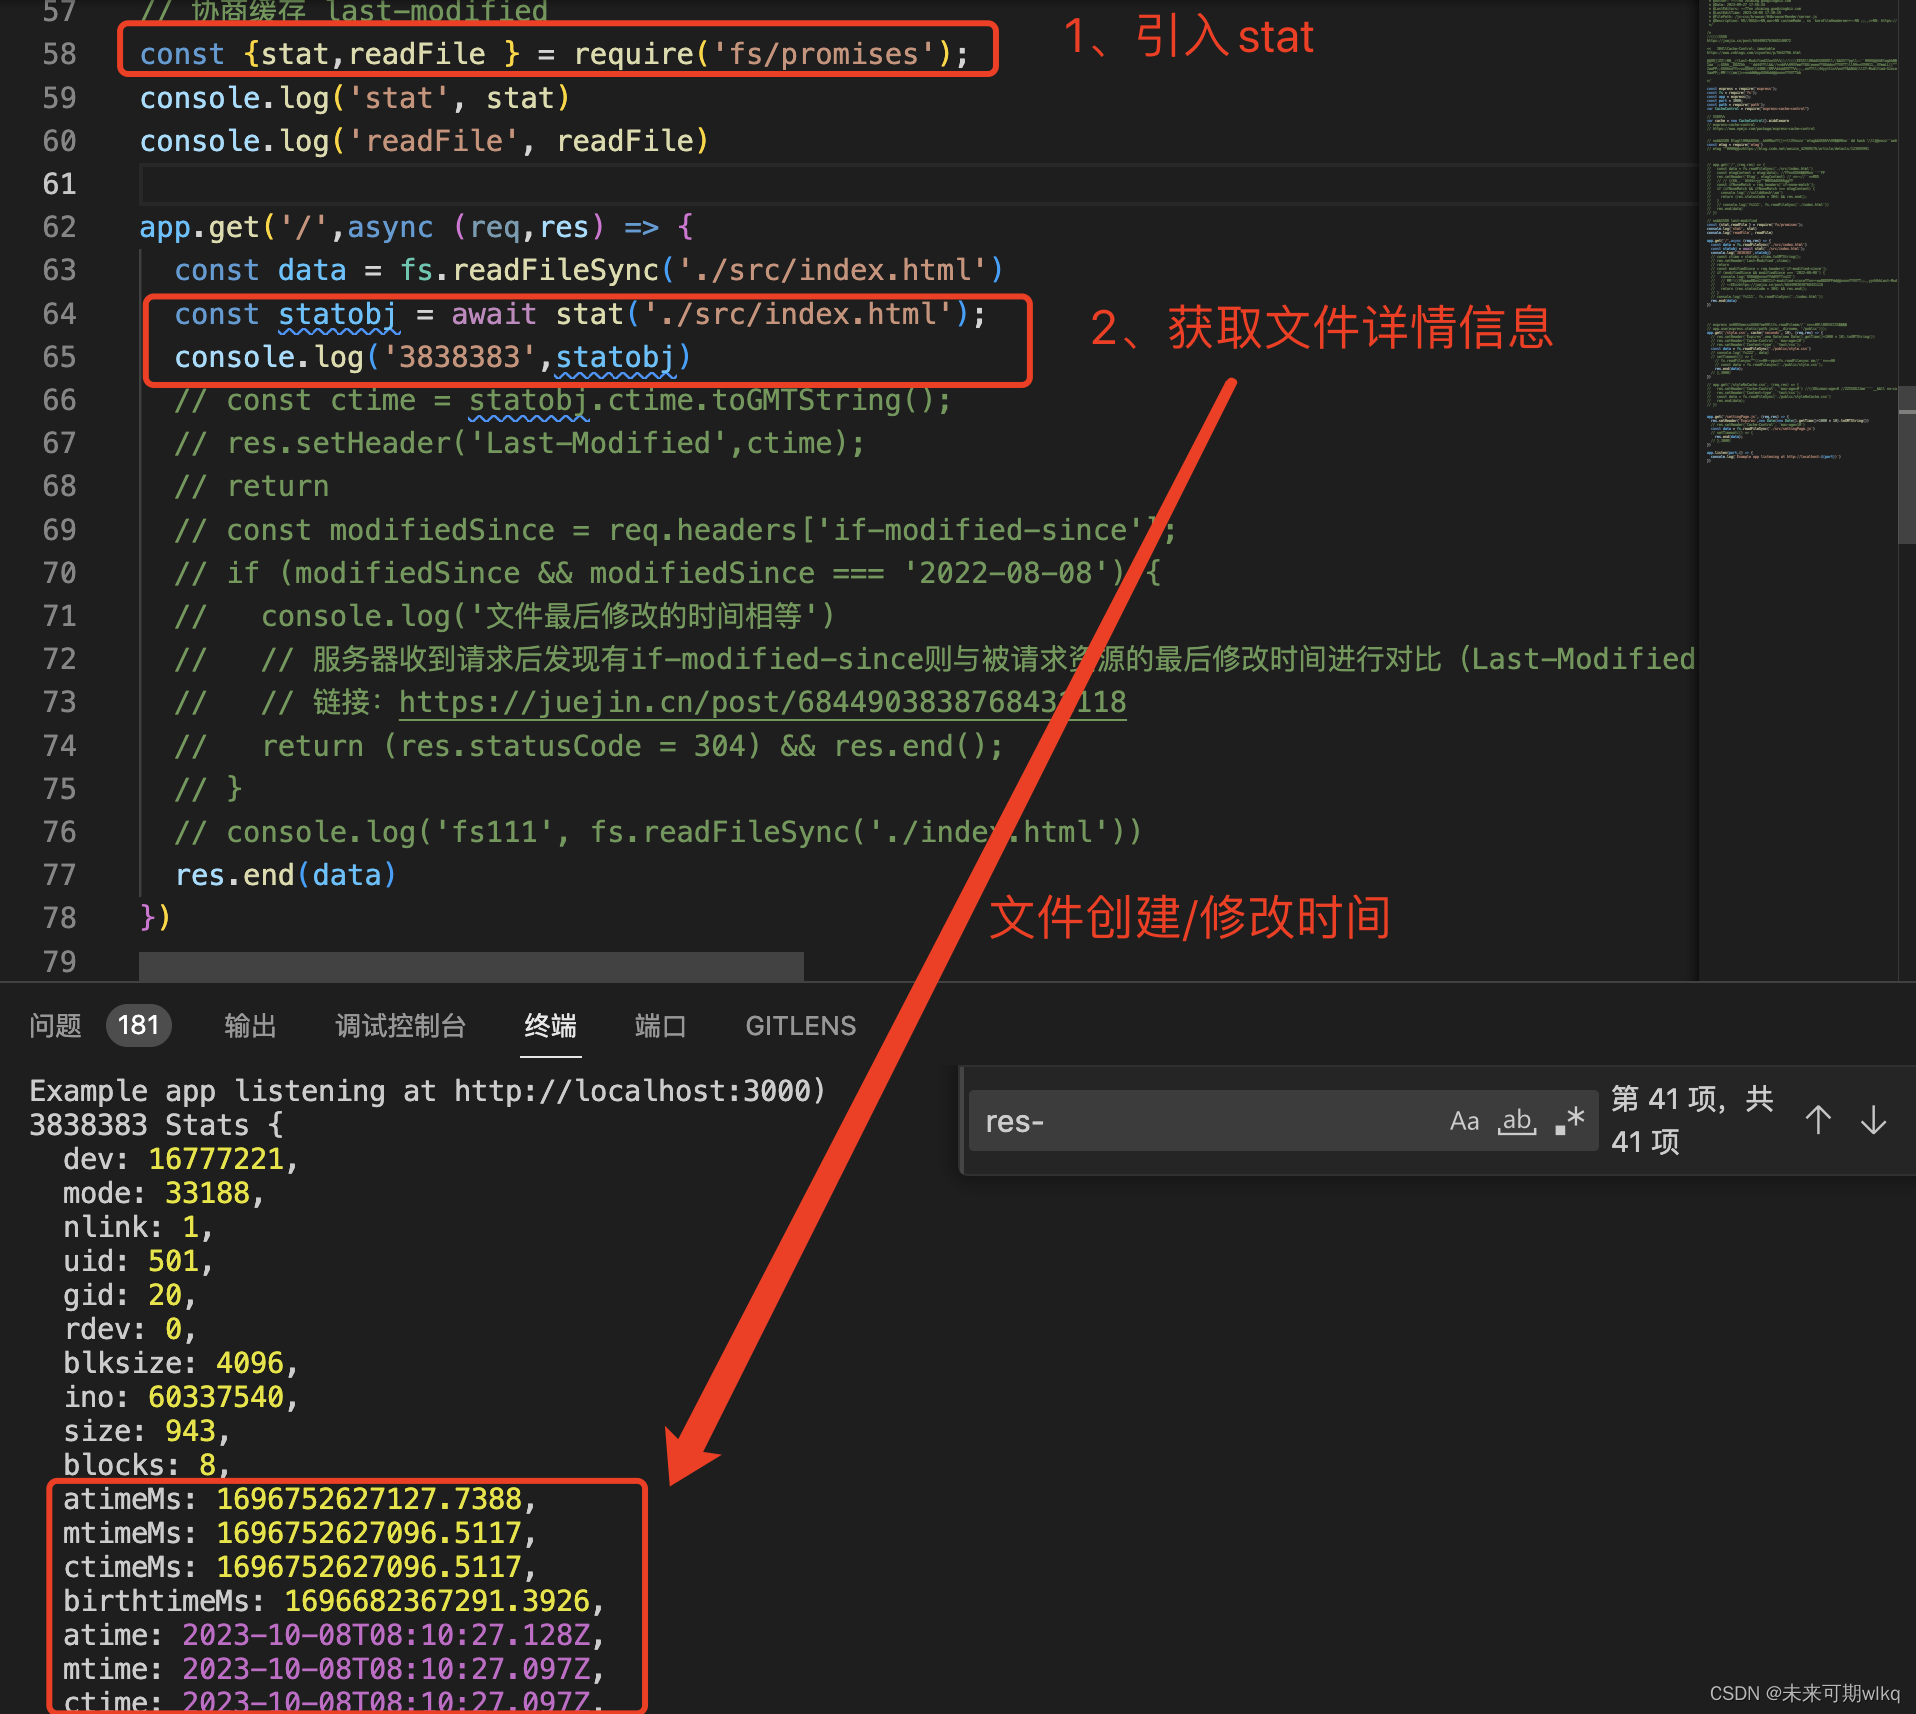Click 'statobj' variable on line 64

(337, 314)
